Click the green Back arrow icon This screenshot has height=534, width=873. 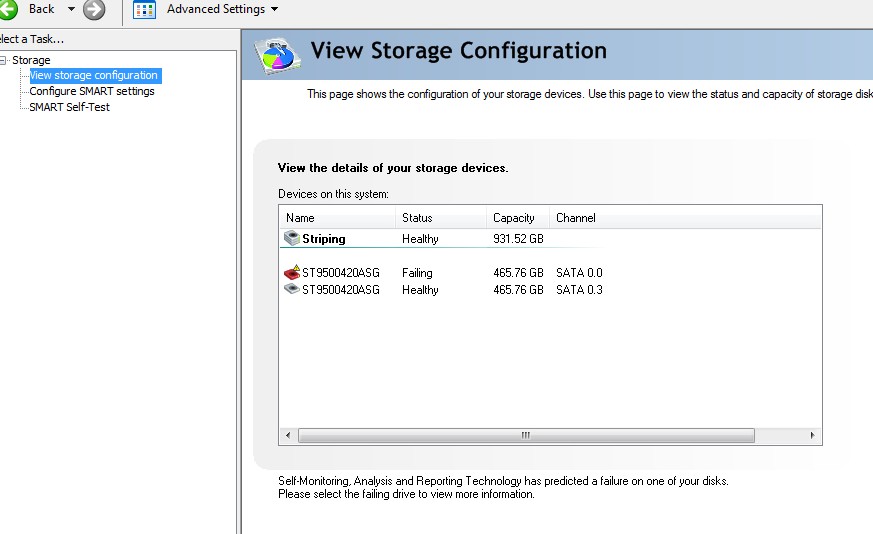coord(8,9)
